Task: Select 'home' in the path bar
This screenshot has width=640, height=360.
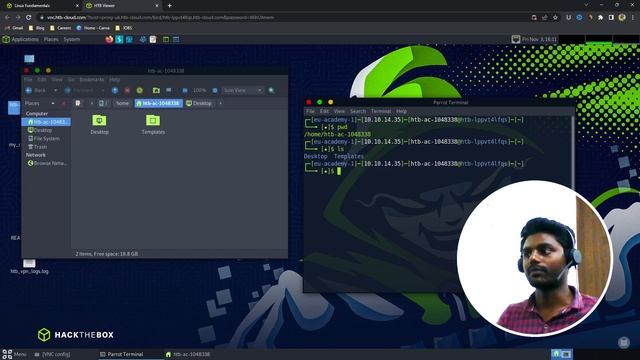Action: pyautogui.click(x=122, y=103)
